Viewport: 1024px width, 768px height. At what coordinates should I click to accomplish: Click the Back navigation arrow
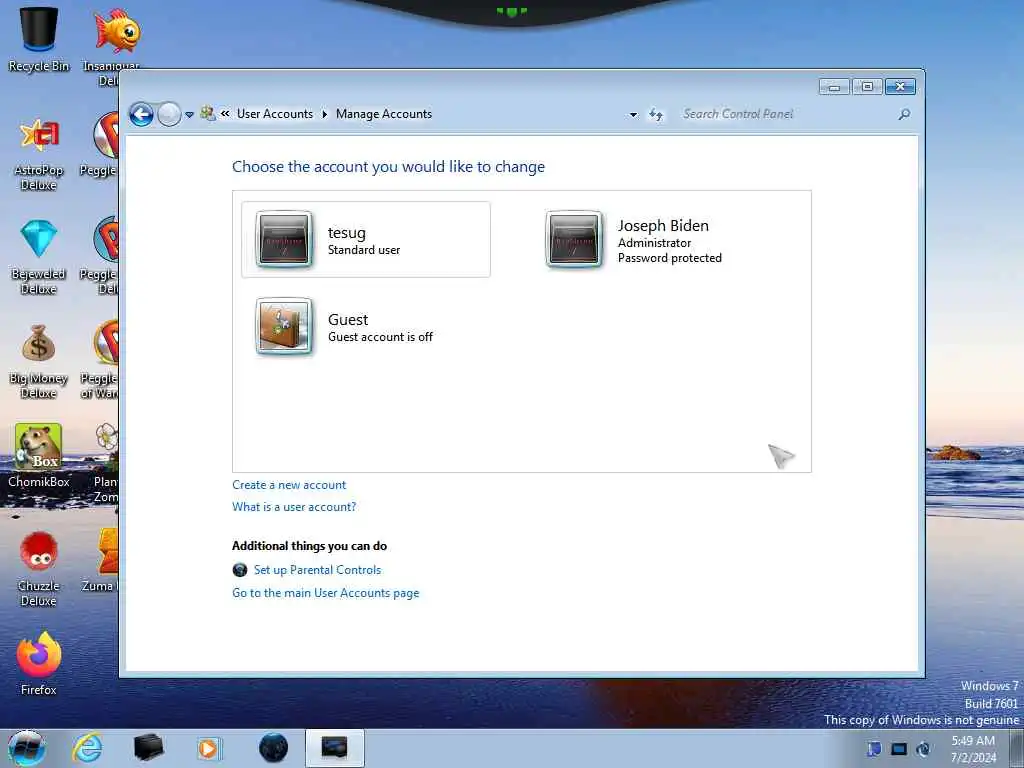141,114
